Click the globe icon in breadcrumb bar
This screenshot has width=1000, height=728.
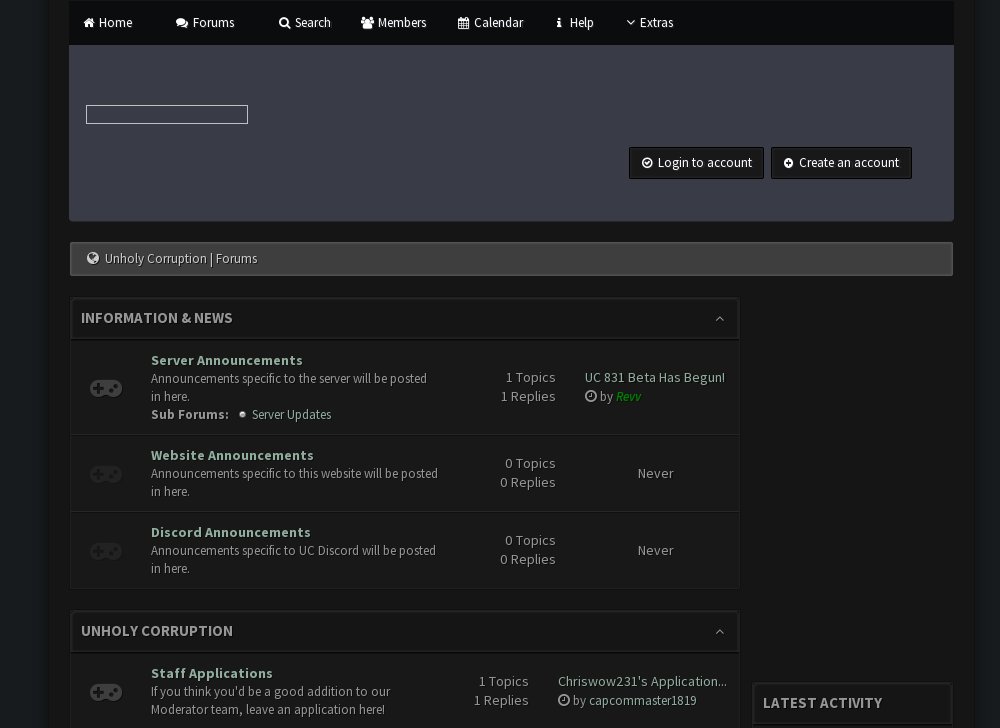pos(93,258)
